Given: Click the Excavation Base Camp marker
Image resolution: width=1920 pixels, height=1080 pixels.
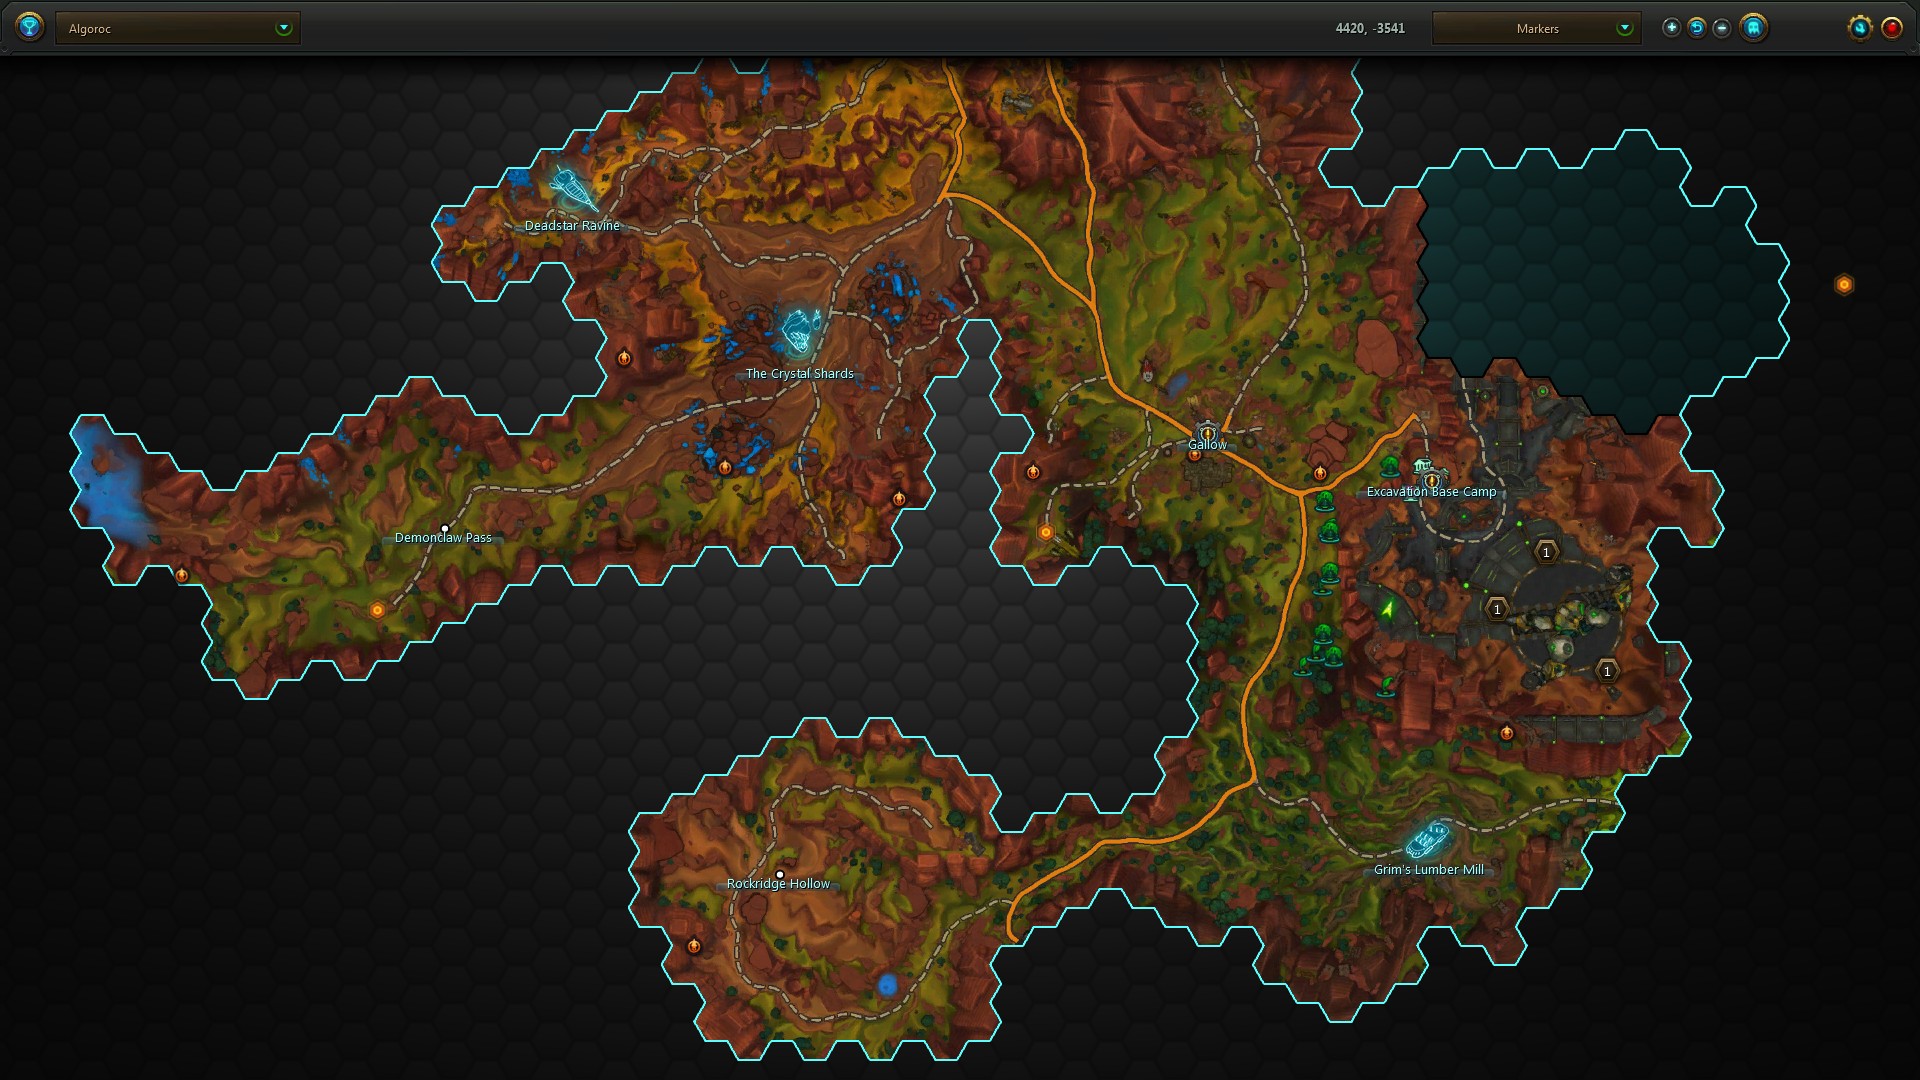Looking at the screenshot, I should 1431,481.
